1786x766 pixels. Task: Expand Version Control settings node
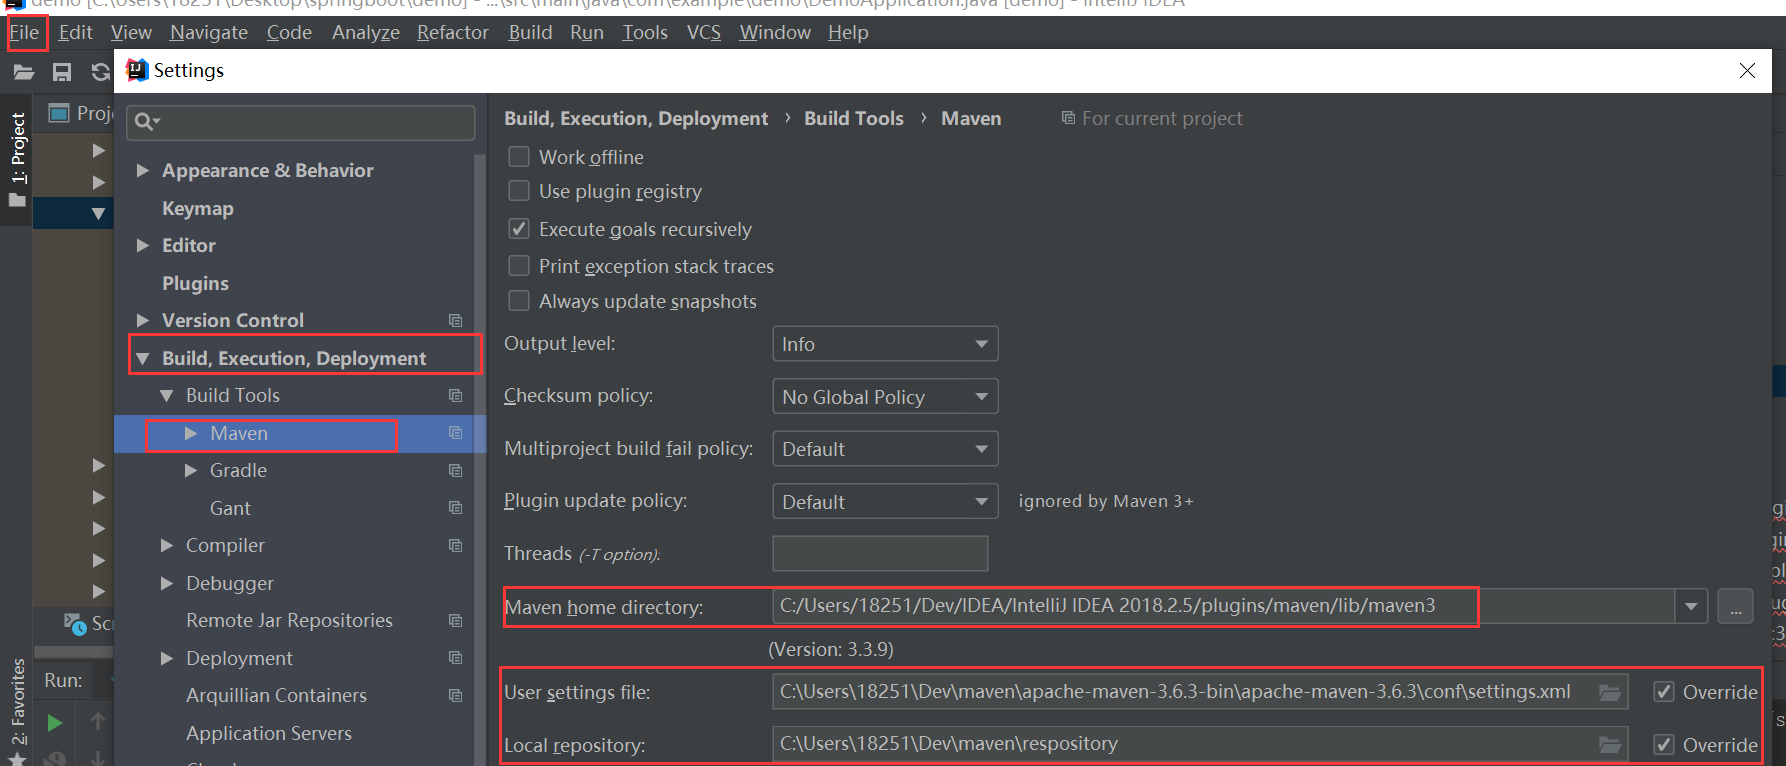tap(143, 320)
